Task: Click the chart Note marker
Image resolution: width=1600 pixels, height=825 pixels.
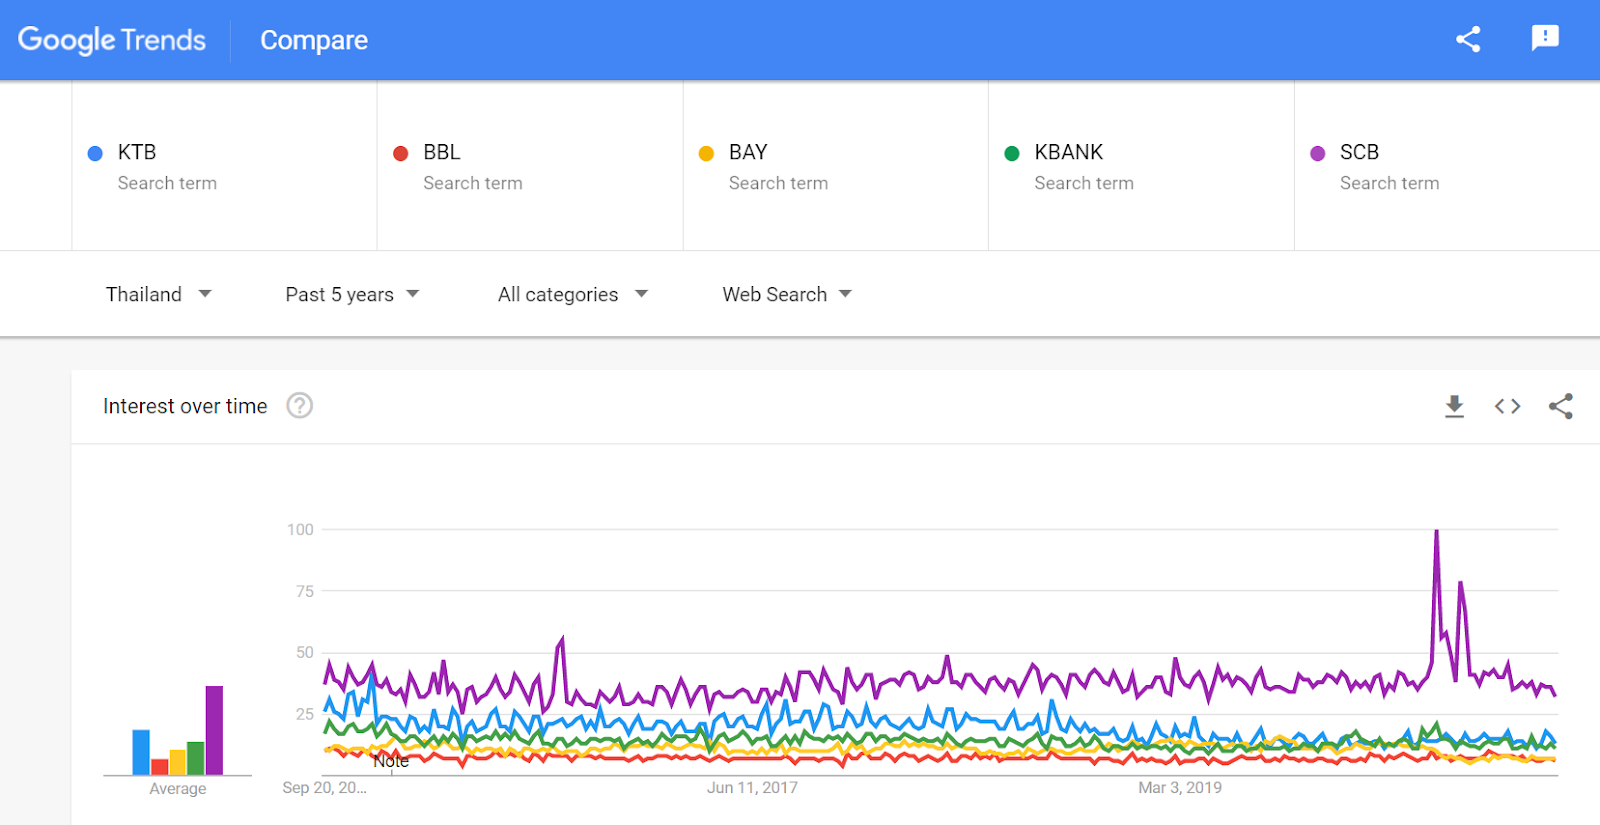Action: pyautogui.click(x=391, y=762)
